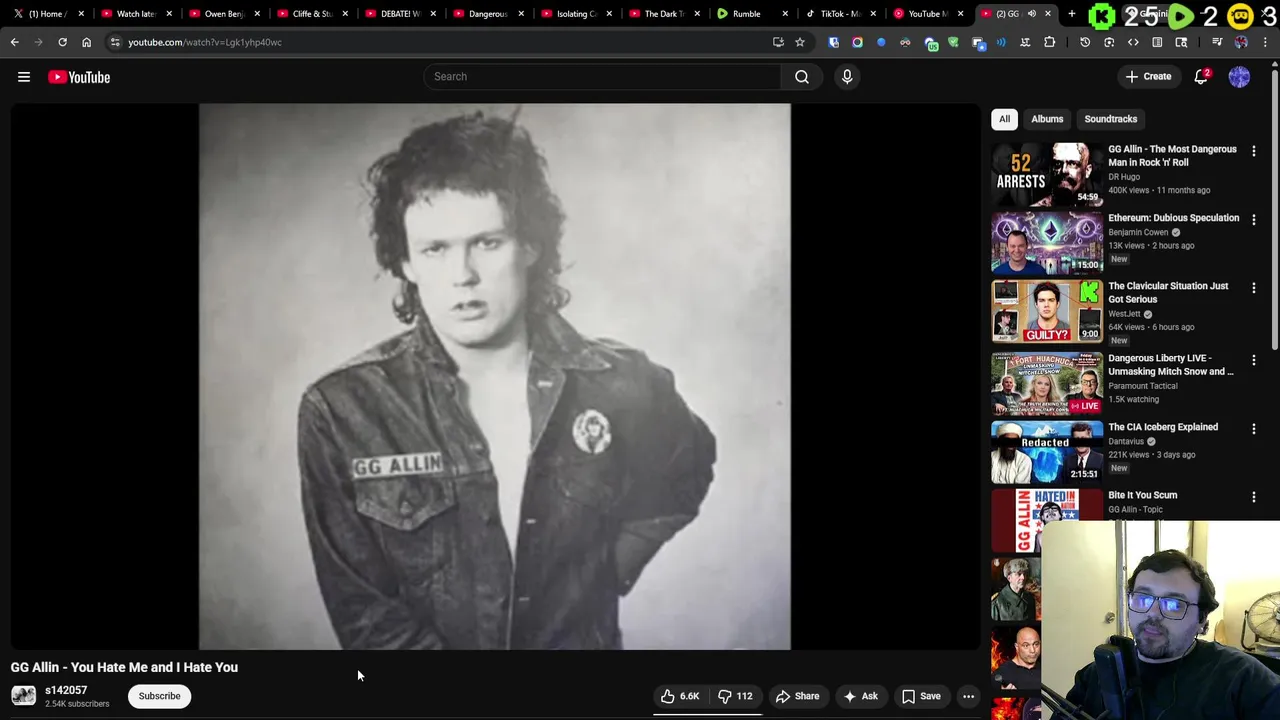This screenshot has height=720, width=1280.
Task: Select the Soundtracks filter chip
Action: [1110, 119]
